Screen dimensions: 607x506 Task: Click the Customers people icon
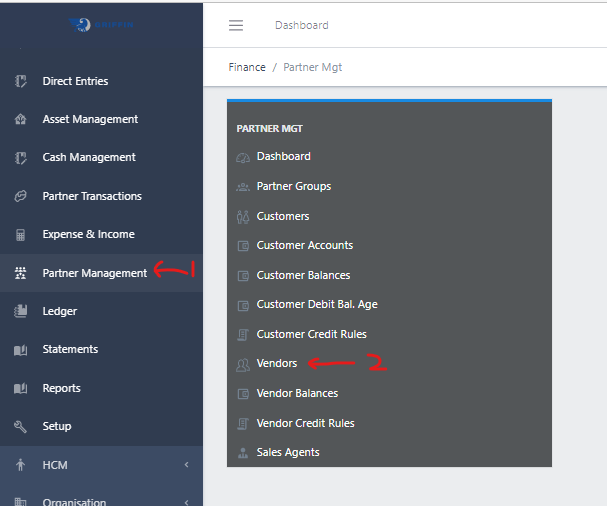243,217
